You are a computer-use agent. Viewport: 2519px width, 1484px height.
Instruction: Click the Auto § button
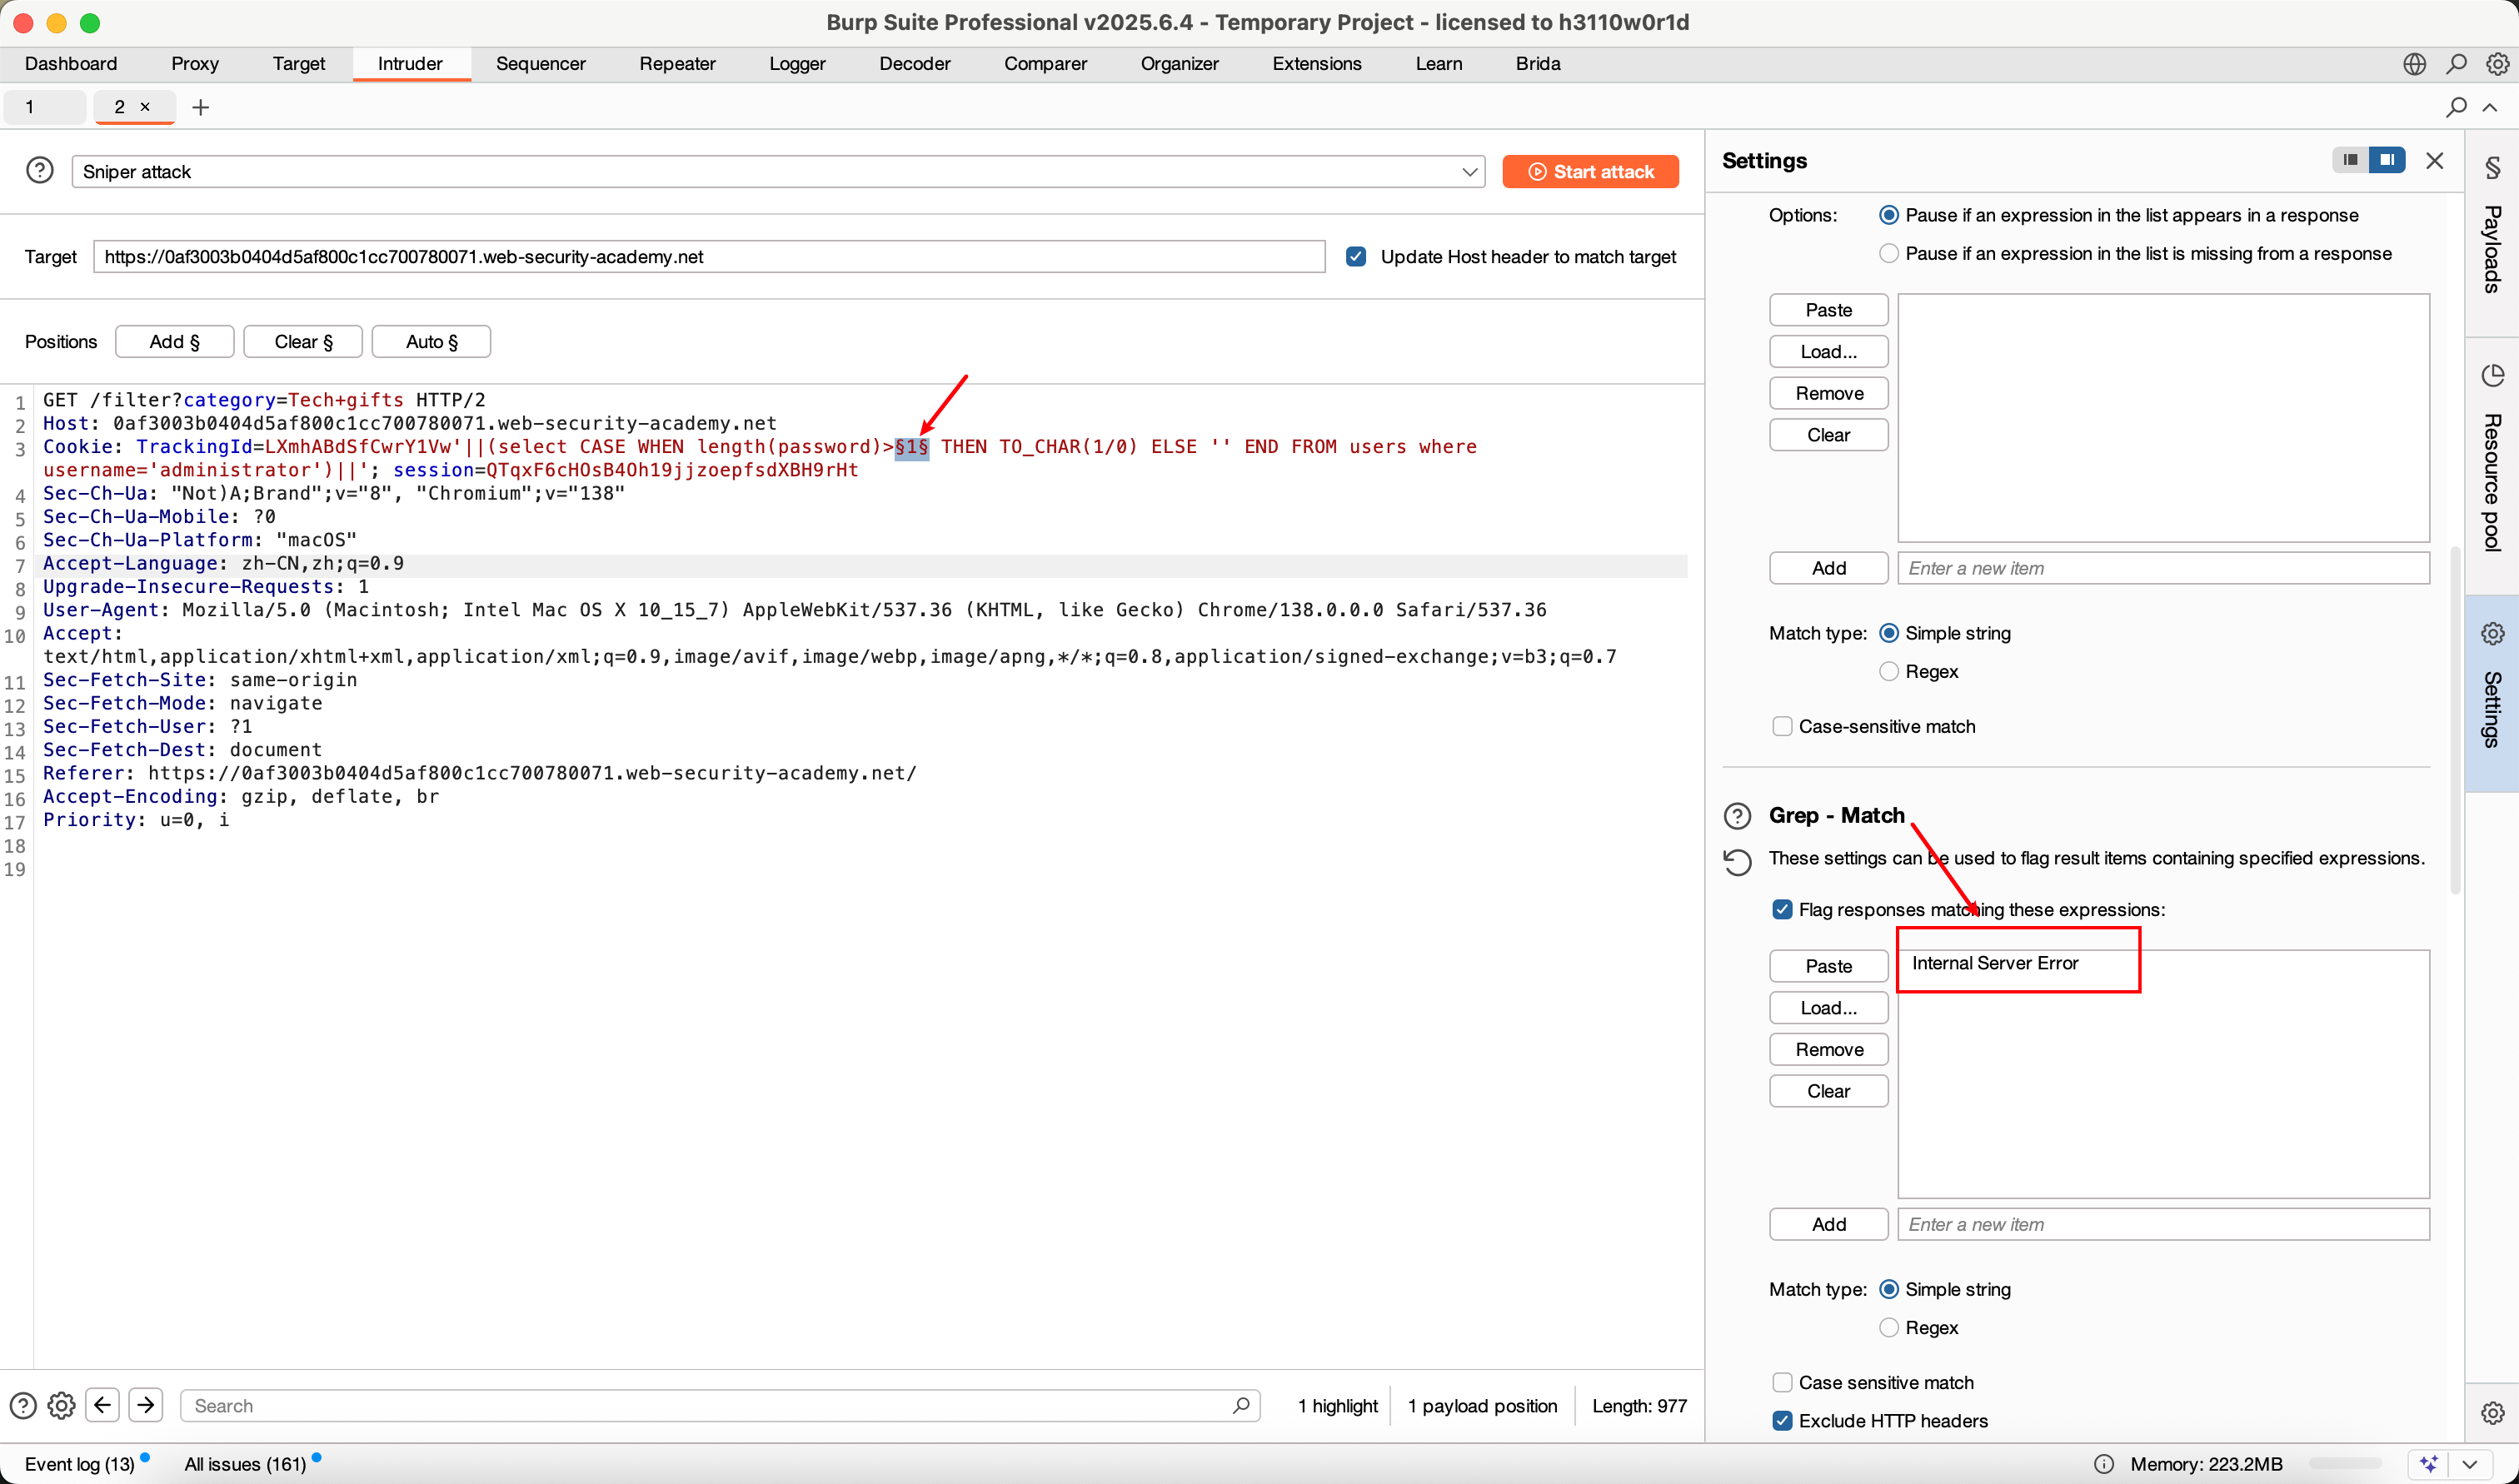[x=431, y=342]
